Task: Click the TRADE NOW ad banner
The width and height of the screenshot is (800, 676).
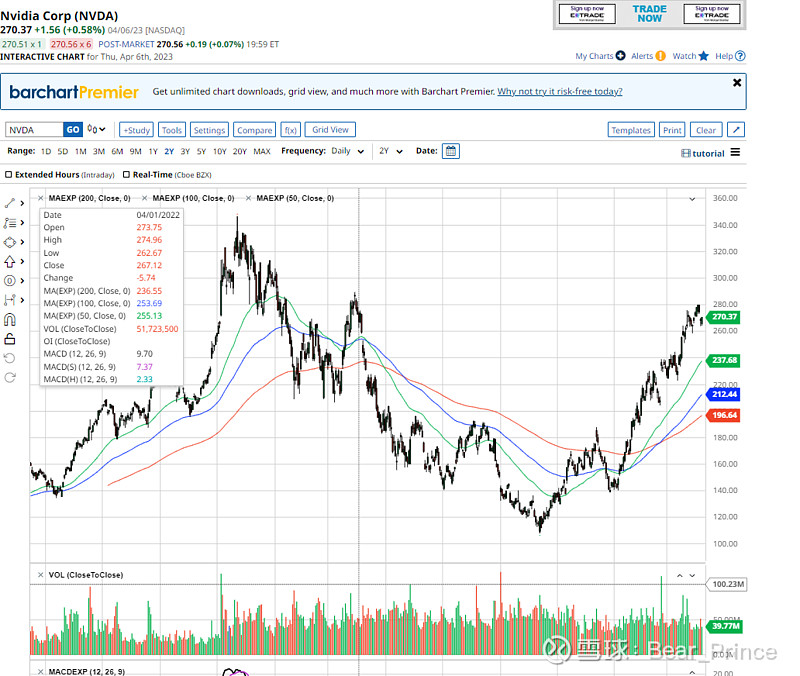Action: pos(649,14)
